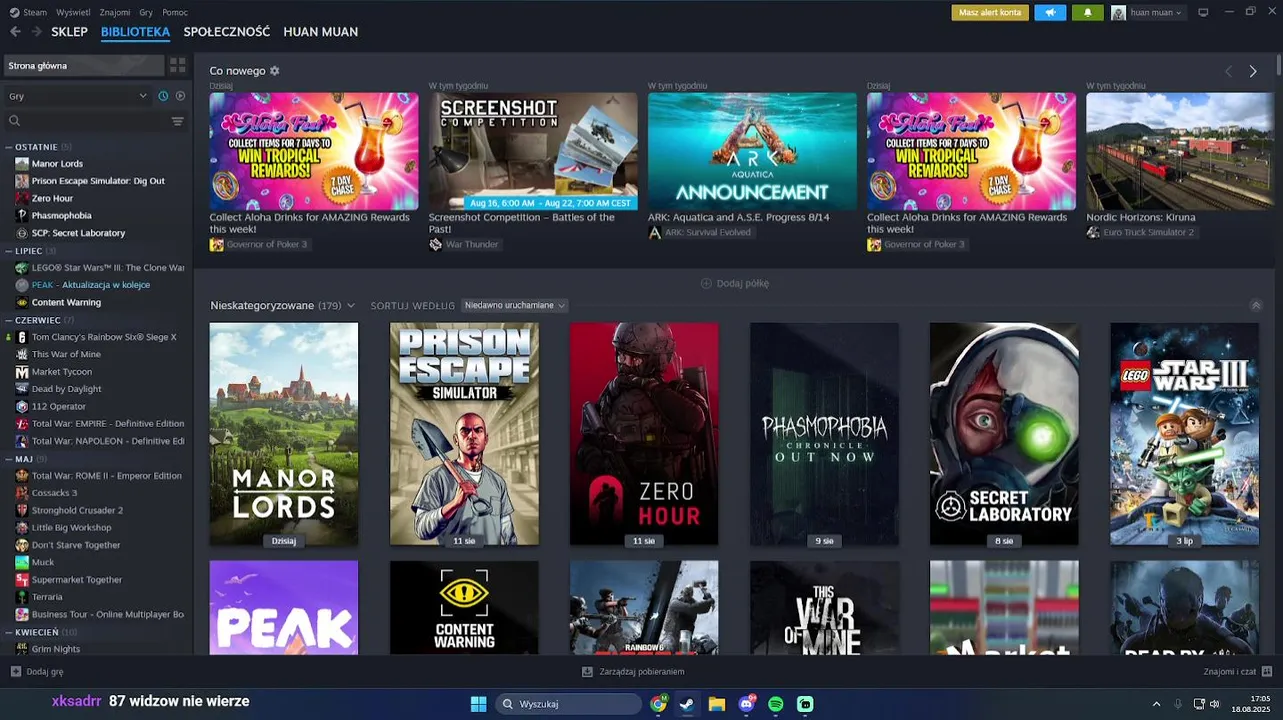Click Dodaj półkę to add shelf
This screenshot has width=1283, height=720.
[x=735, y=283]
